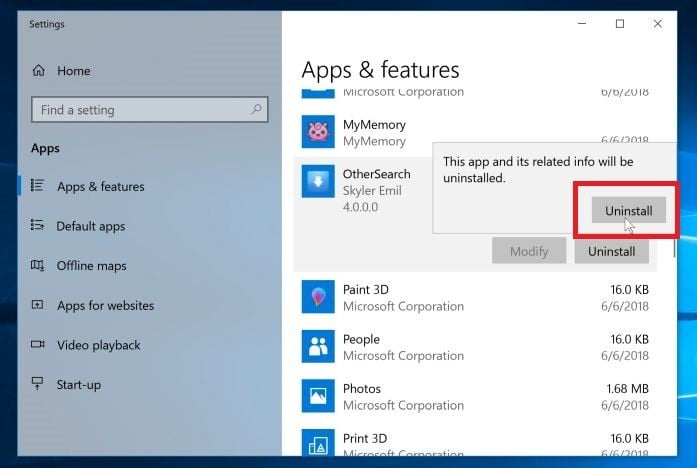Screen dimensions: 697x468
Task: Click the MyMemory app icon
Action: click(x=318, y=131)
